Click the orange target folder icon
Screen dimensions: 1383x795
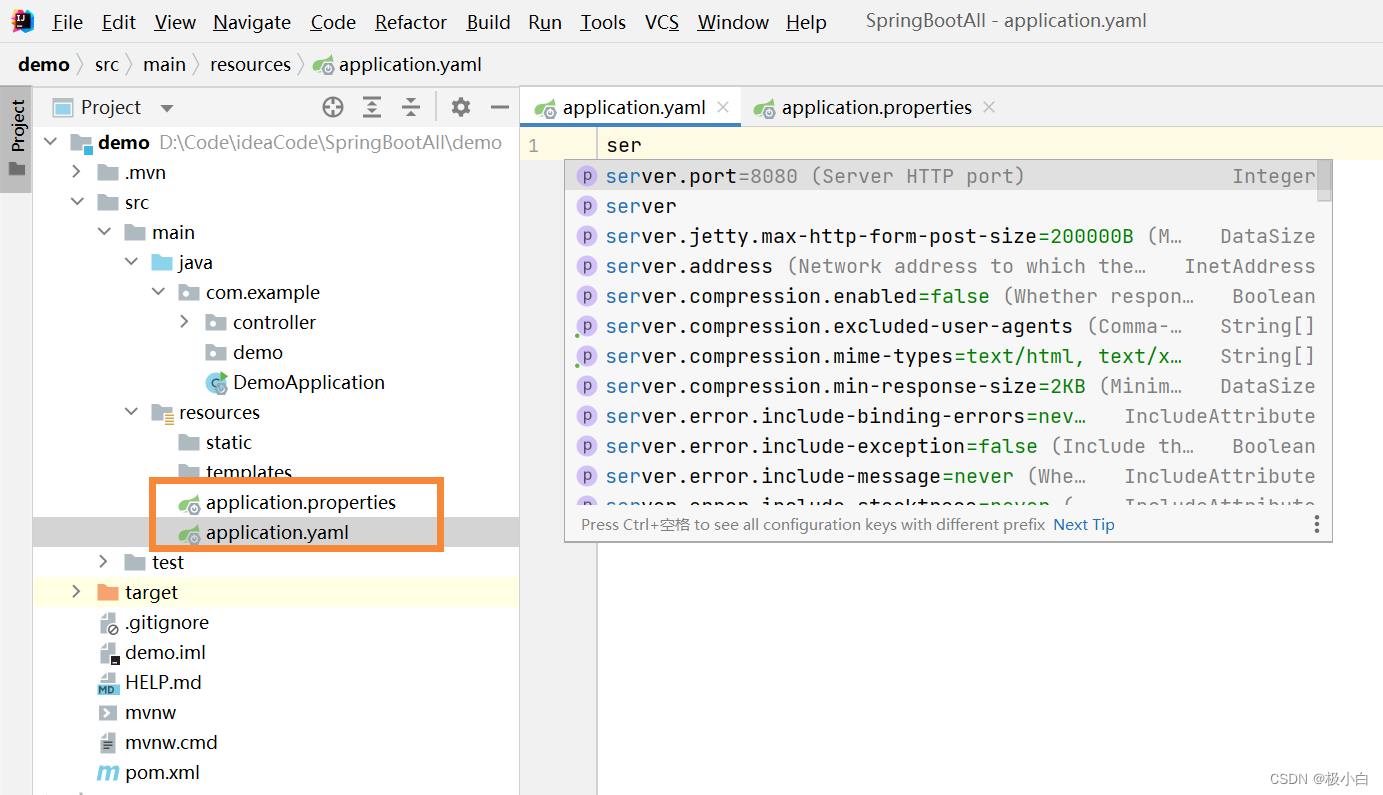click(x=108, y=592)
